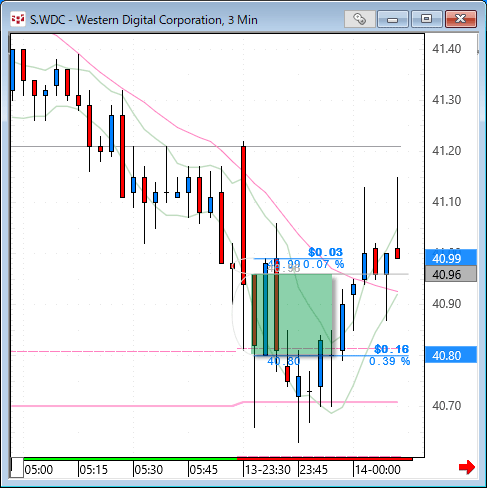Click the blue 40.80 price label
The width and height of the screenshot is (487, 488).
coord(451,355)
